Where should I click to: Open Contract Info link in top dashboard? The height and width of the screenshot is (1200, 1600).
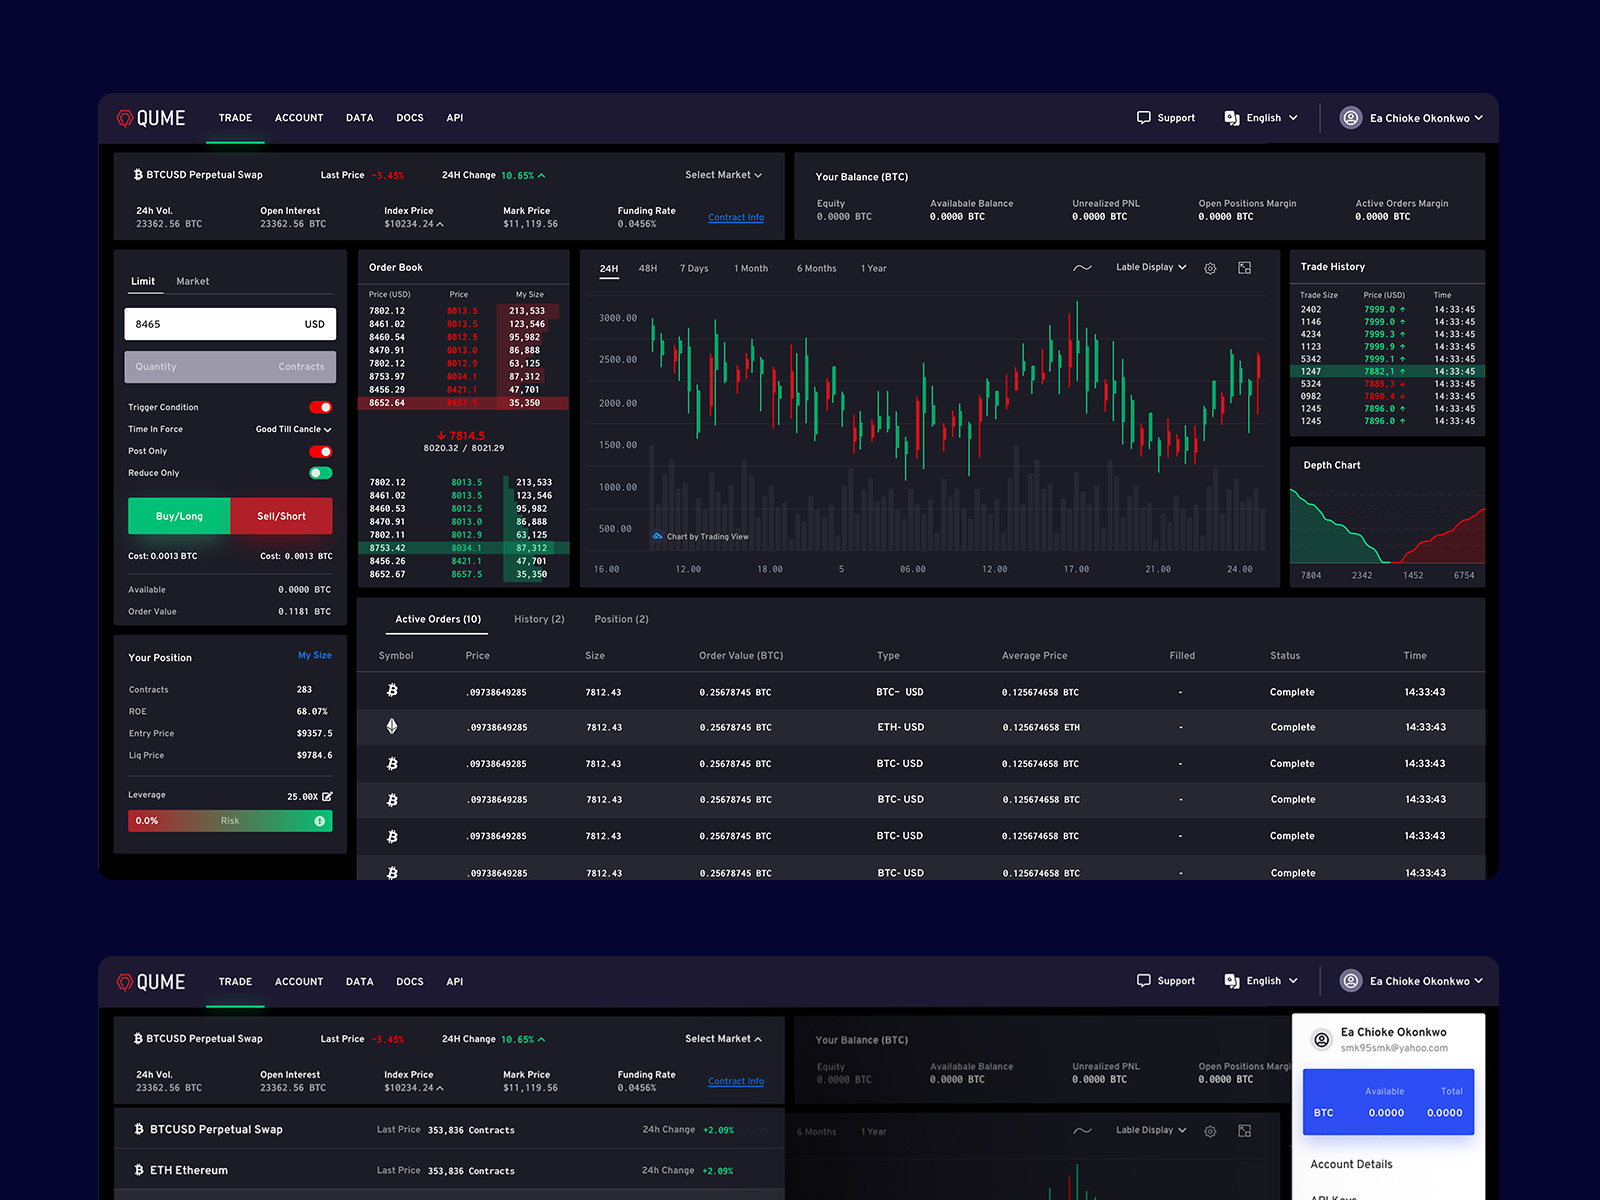tap(736, 218)
